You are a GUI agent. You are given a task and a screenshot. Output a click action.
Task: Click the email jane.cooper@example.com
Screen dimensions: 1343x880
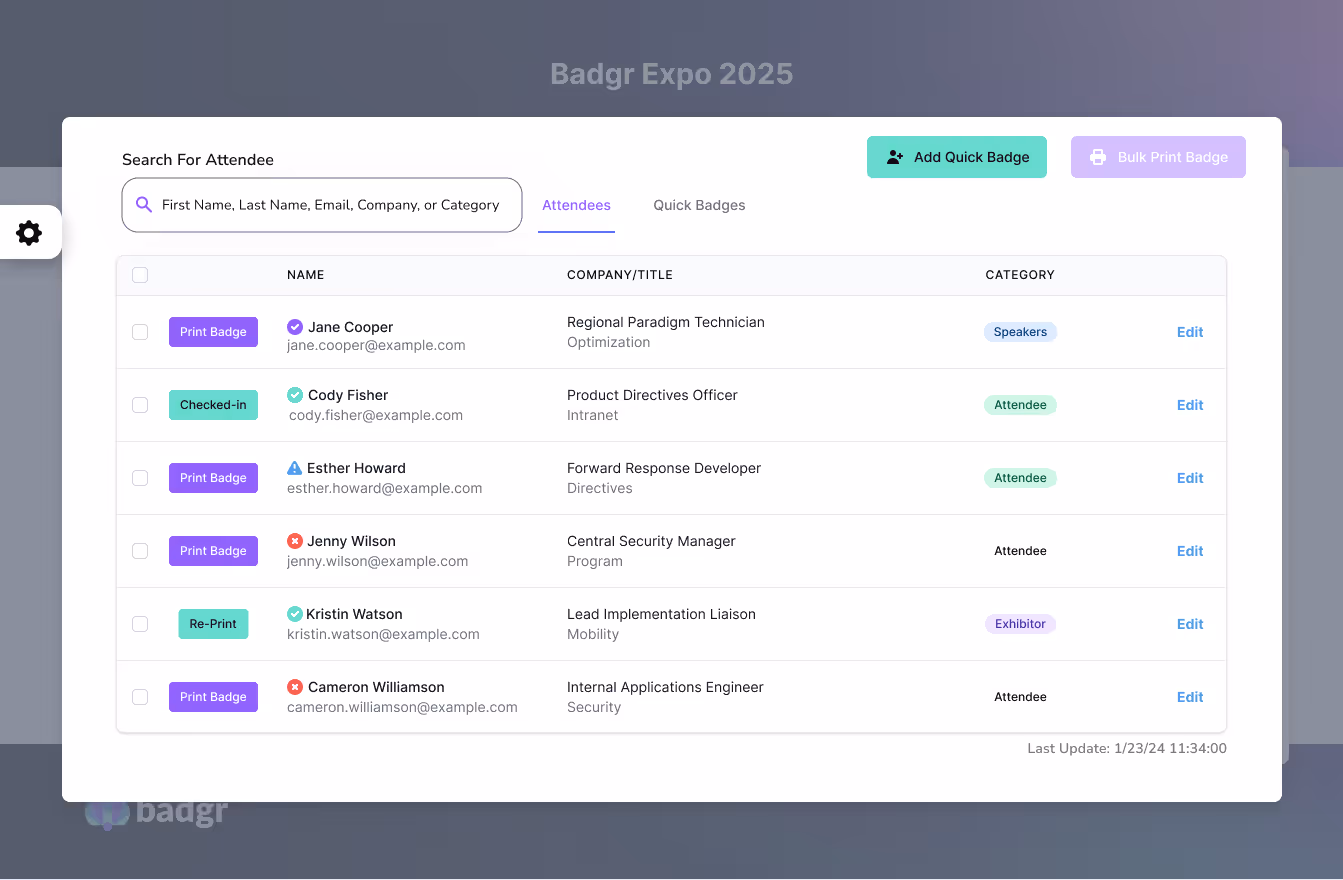(x=376, y=345)
